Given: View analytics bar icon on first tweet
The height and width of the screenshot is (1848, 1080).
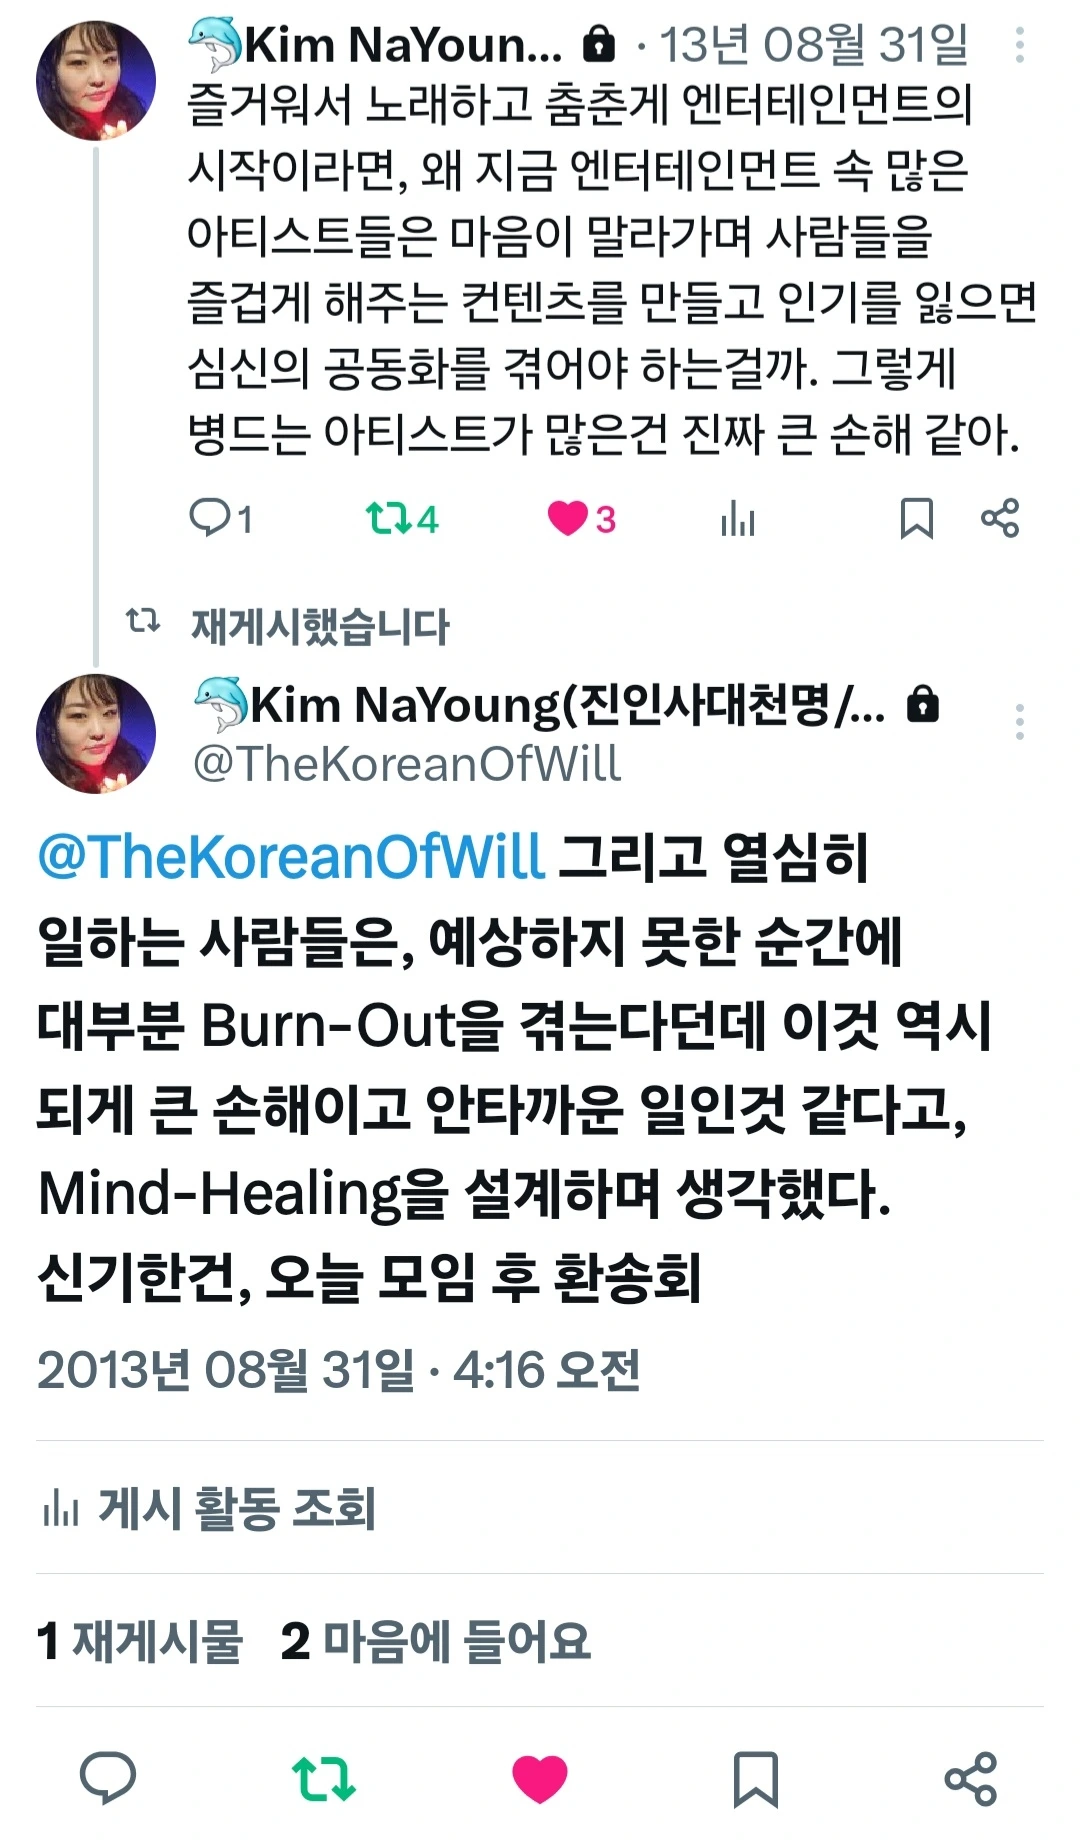Looking at the screenshot, I should 738,519.
